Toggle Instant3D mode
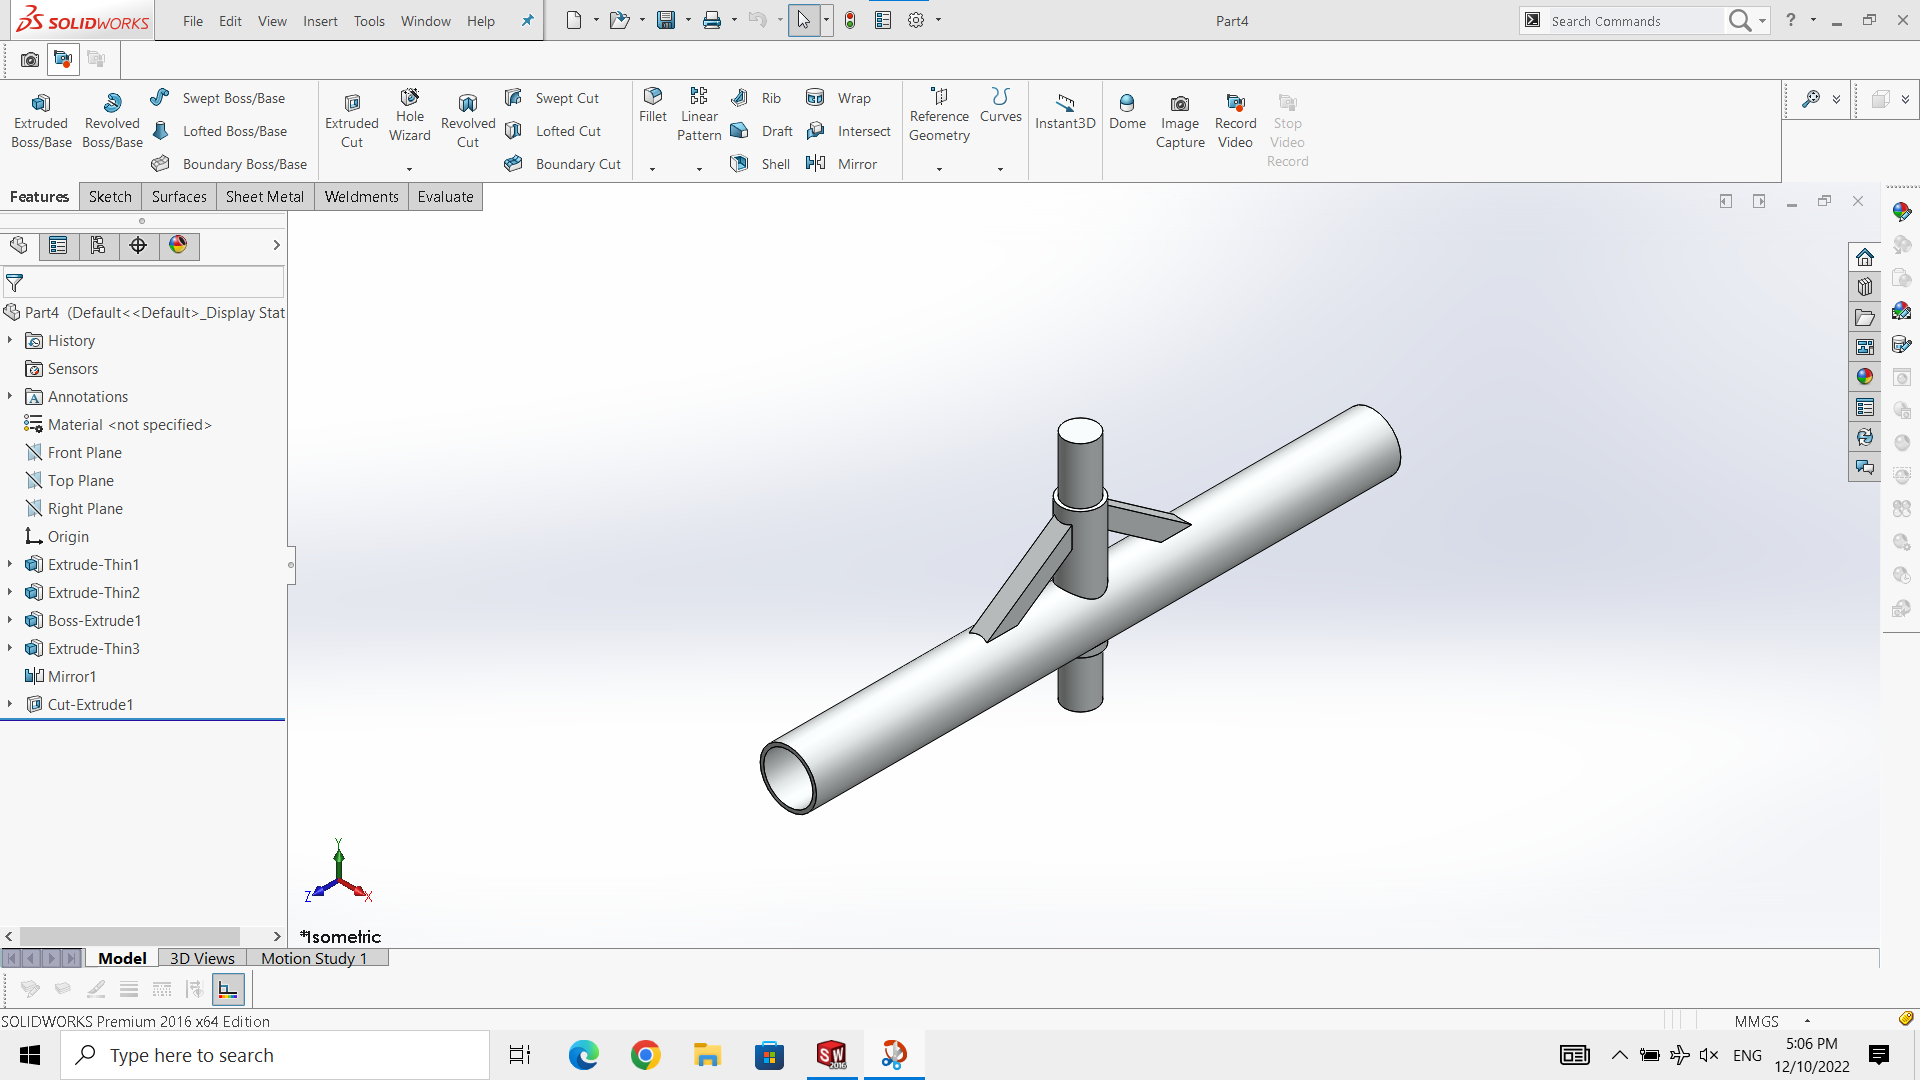This screenshot has width=1920, height=1080. [x=1065, y=112]
